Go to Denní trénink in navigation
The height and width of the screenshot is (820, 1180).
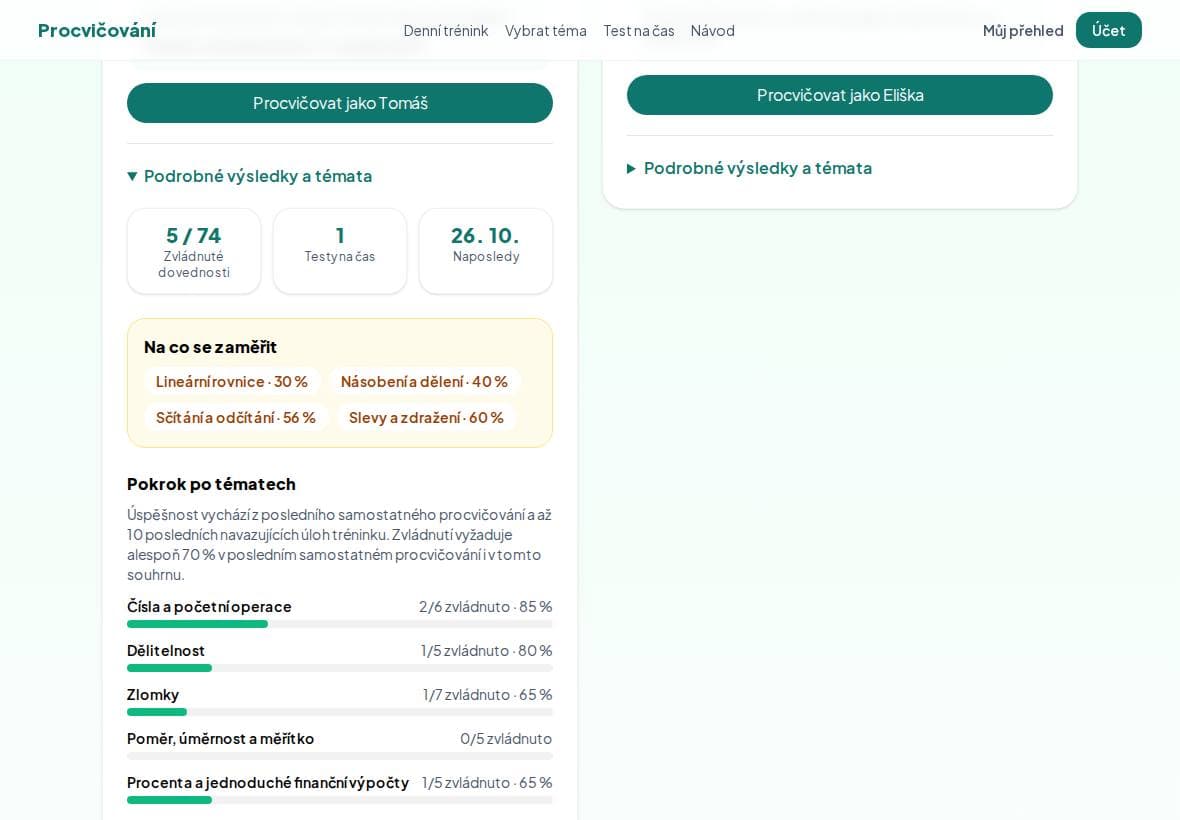tap(446, 31)
